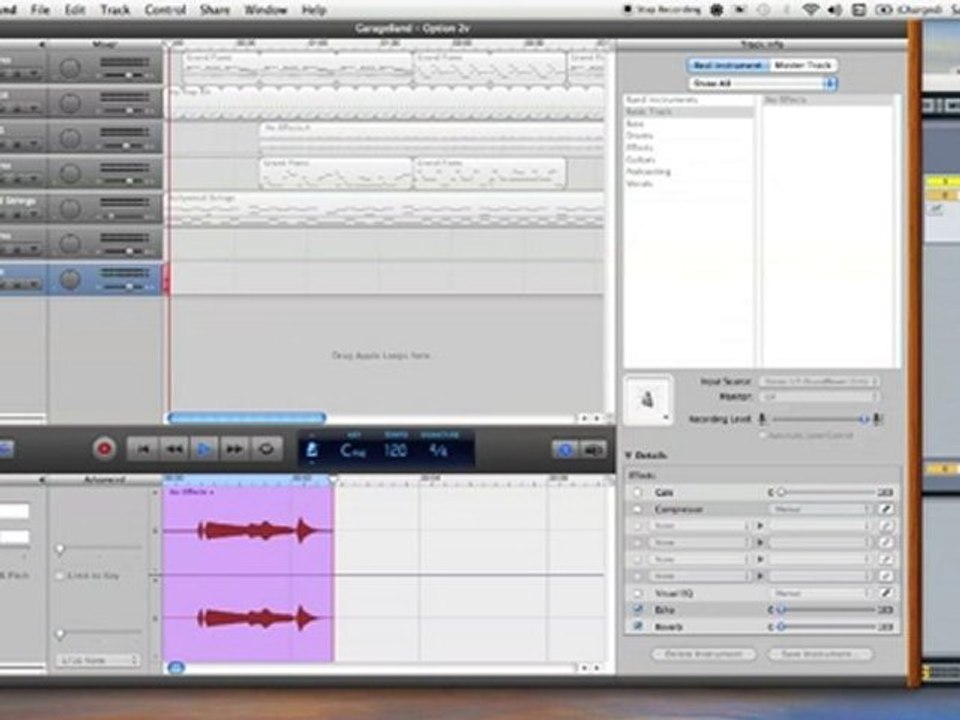Click the low-level microphone icon beside Recording Level
This screenshot has width=960, height=720.
(x=762, y=419)
